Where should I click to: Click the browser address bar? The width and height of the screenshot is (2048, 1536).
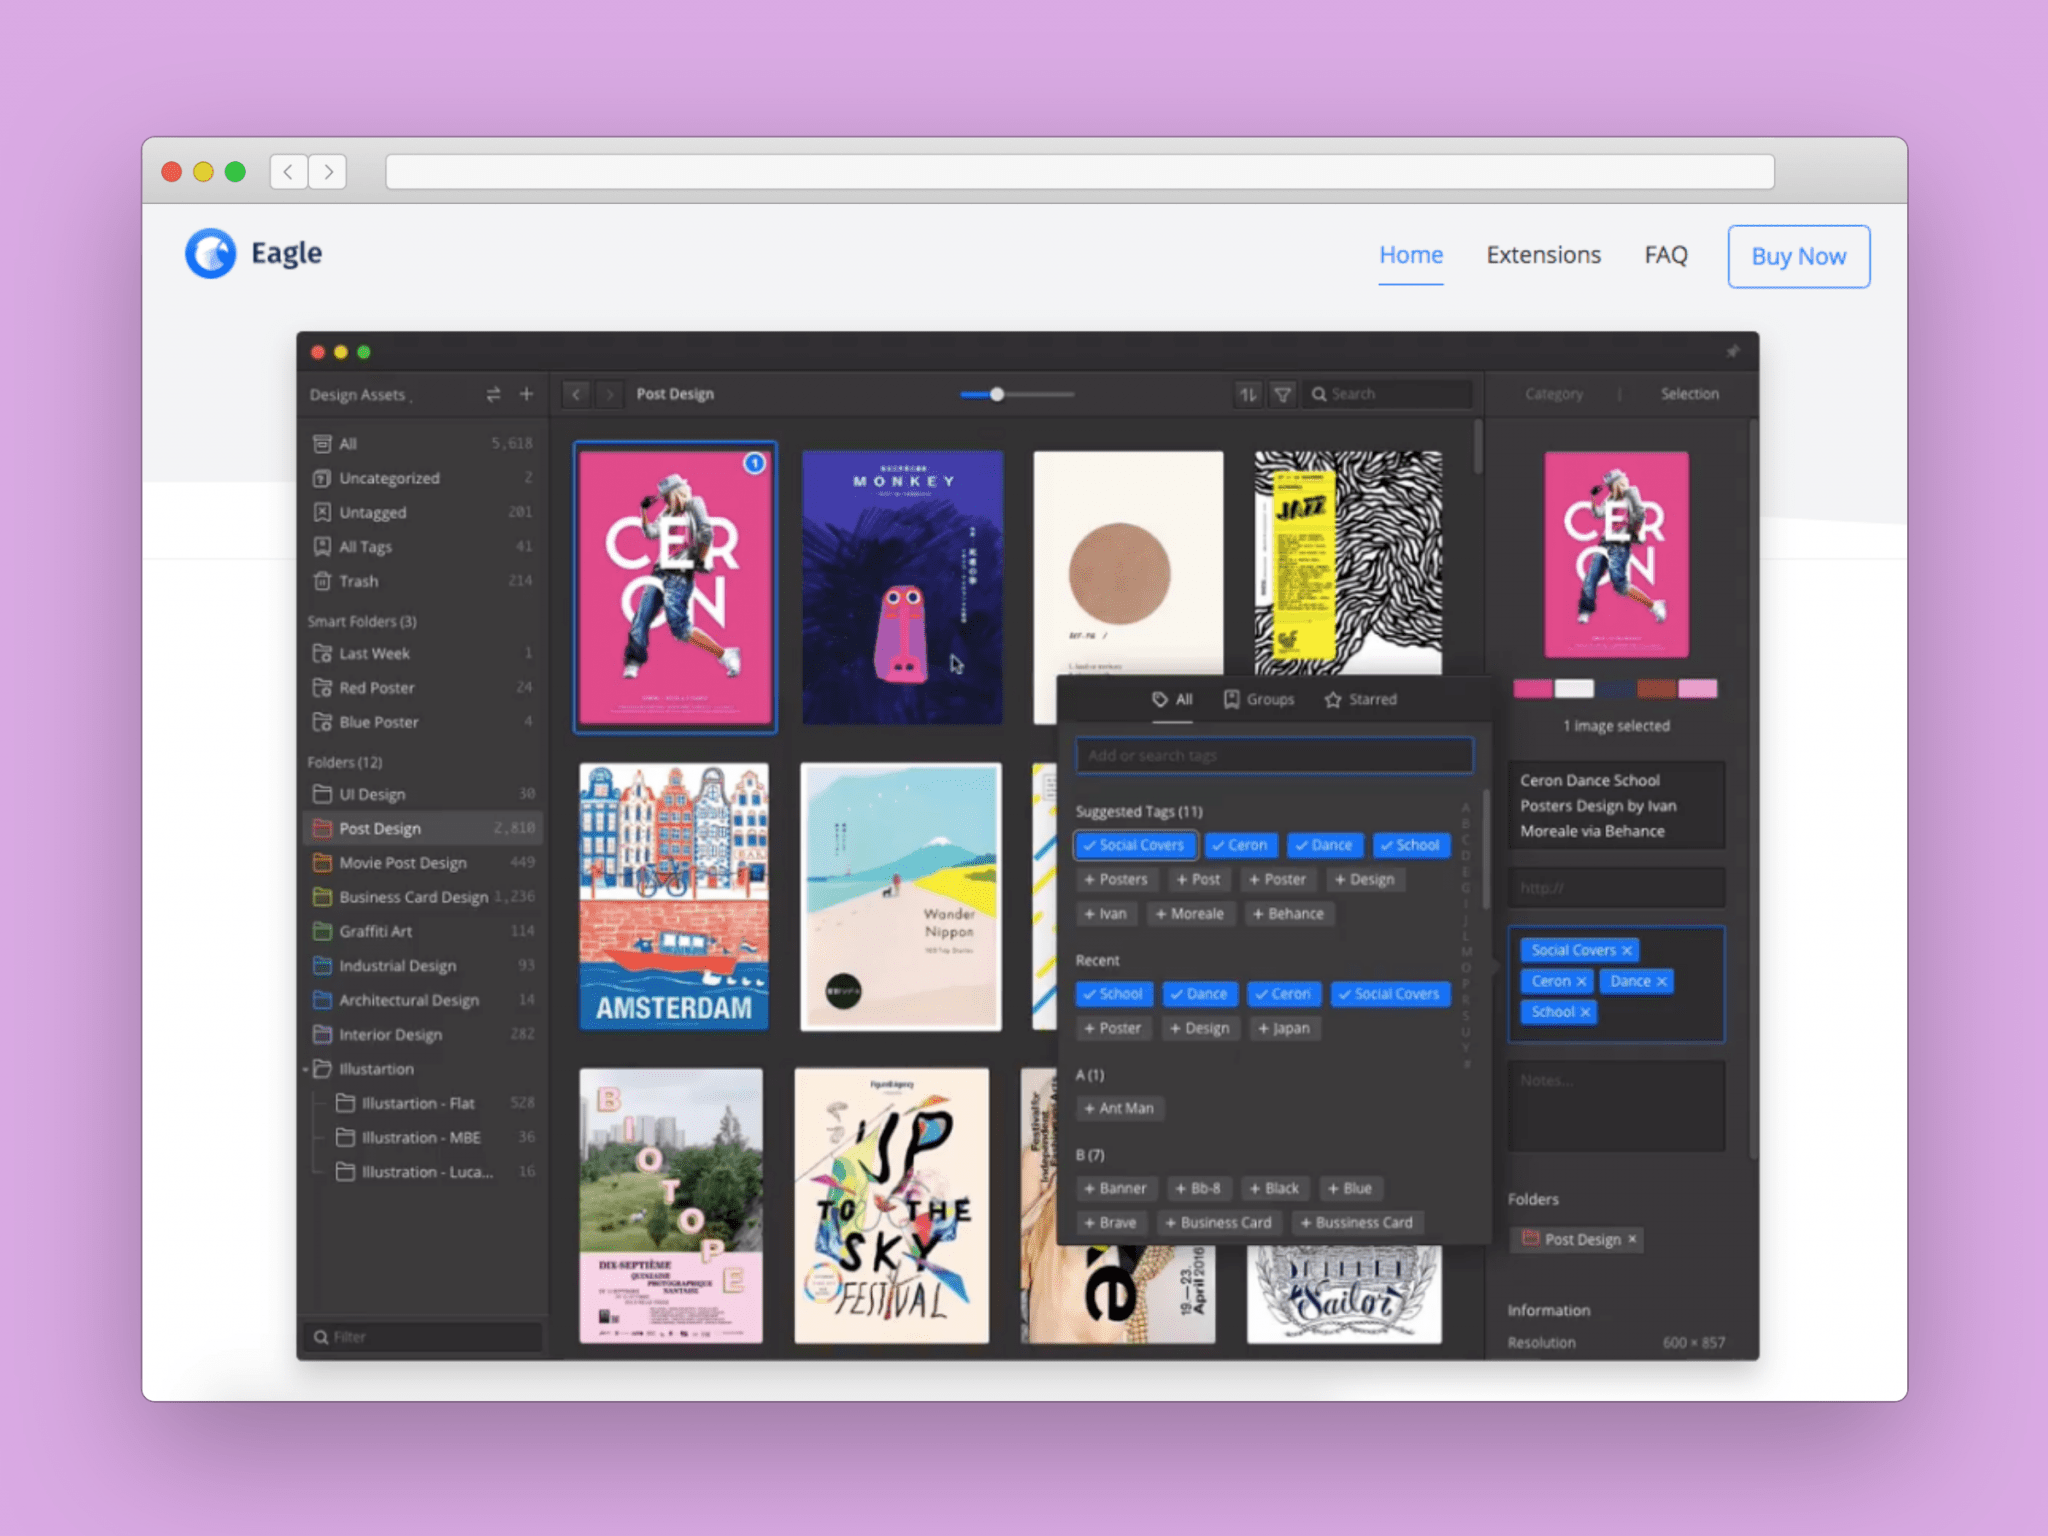(1080, 172)
